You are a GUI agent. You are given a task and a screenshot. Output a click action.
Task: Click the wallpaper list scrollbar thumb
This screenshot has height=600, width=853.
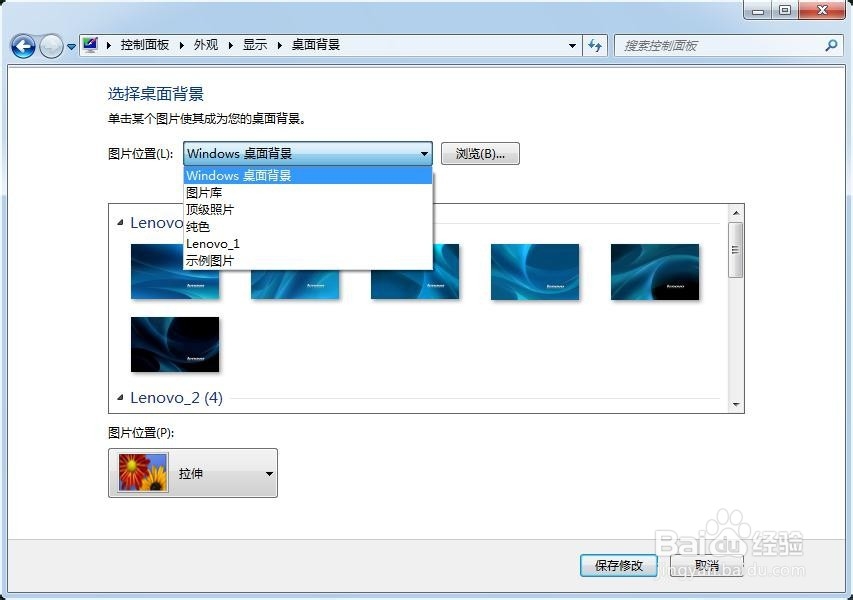pos(735,250)
